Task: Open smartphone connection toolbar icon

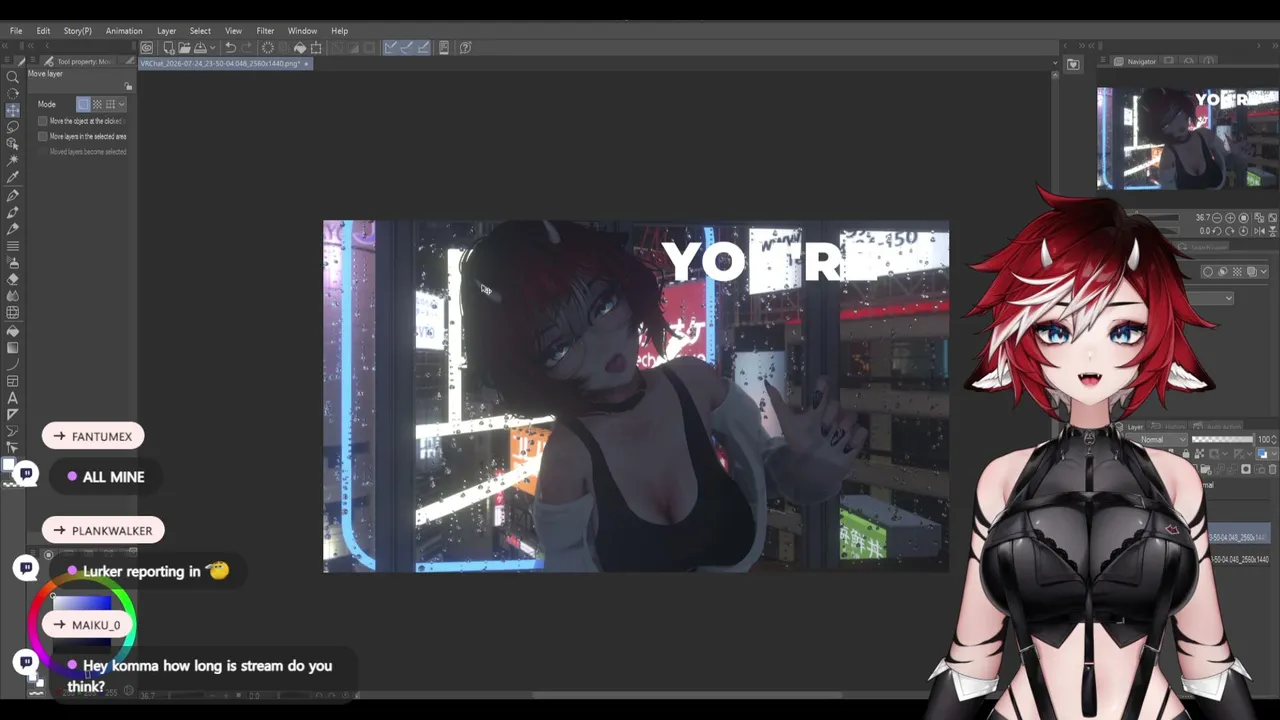Action: 444,47
